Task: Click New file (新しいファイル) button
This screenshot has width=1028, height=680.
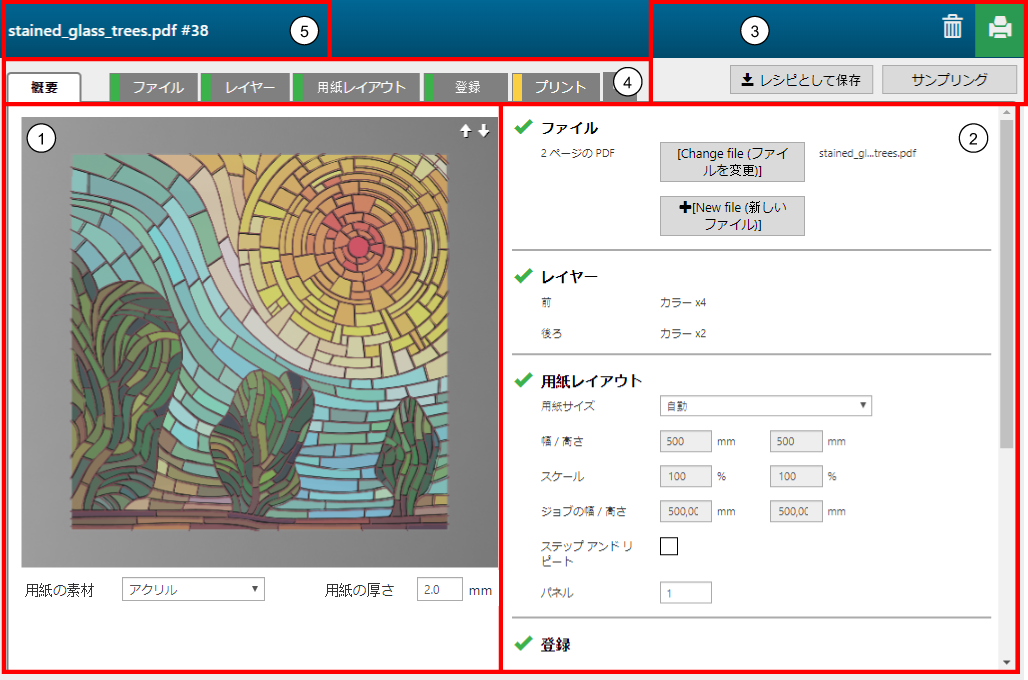Action: (732, 216)
